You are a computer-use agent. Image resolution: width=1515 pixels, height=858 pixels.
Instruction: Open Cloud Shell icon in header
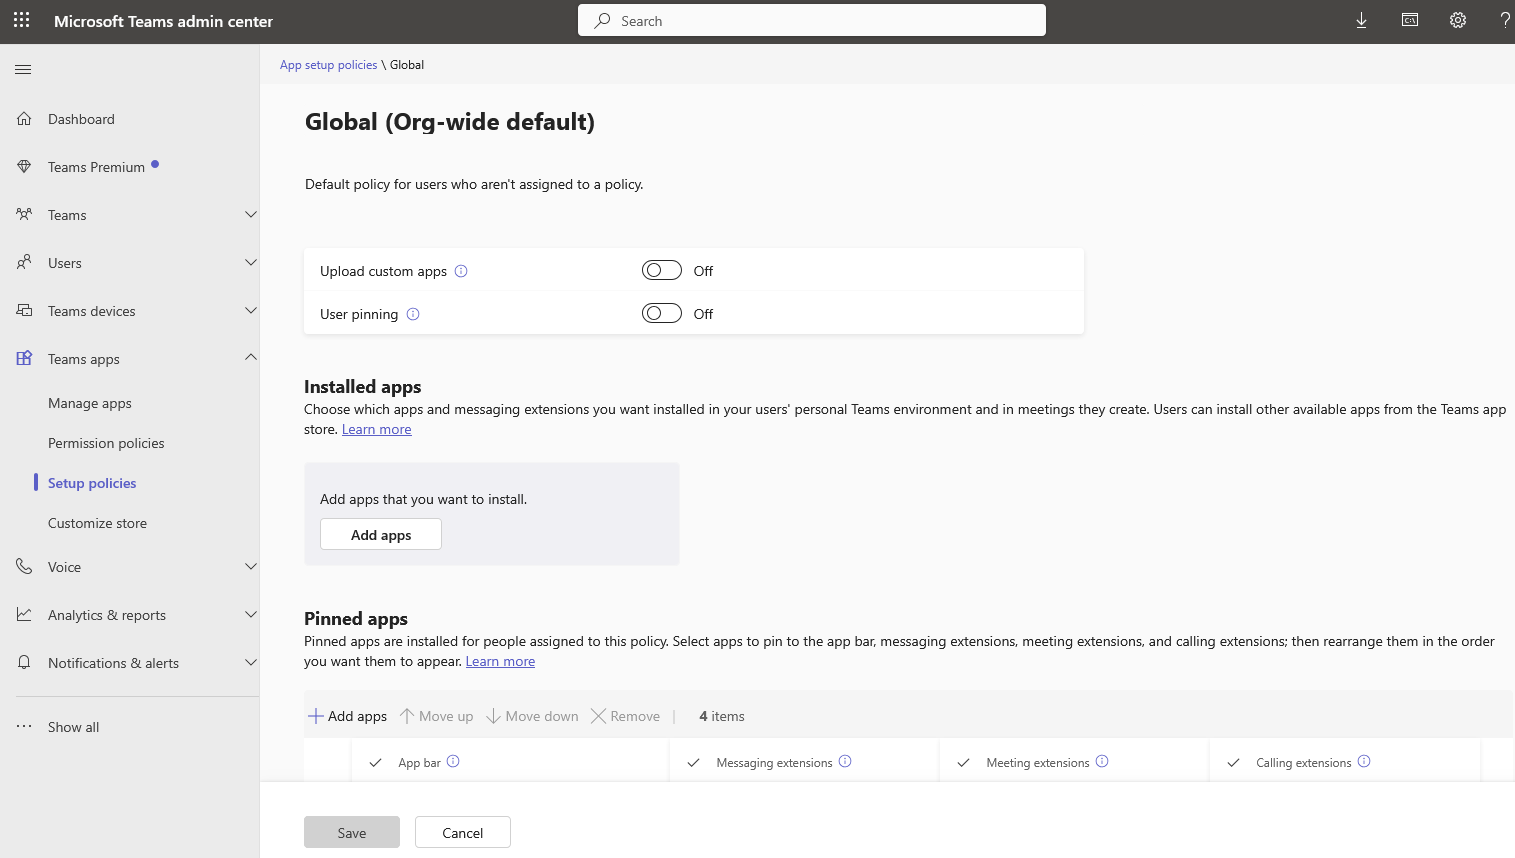tap(1410, 20)
